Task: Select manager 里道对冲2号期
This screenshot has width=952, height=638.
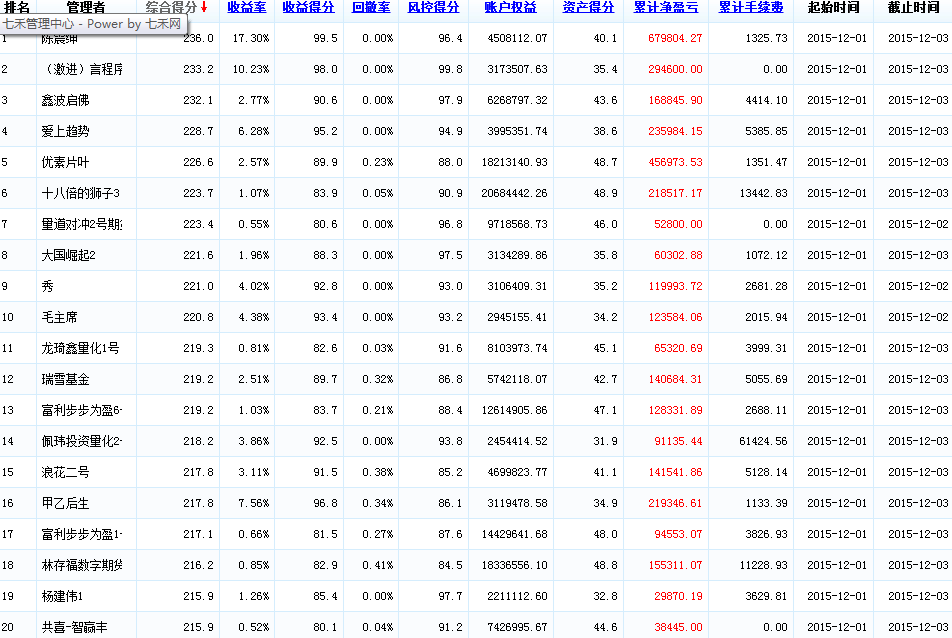Action: pos(82,224)
